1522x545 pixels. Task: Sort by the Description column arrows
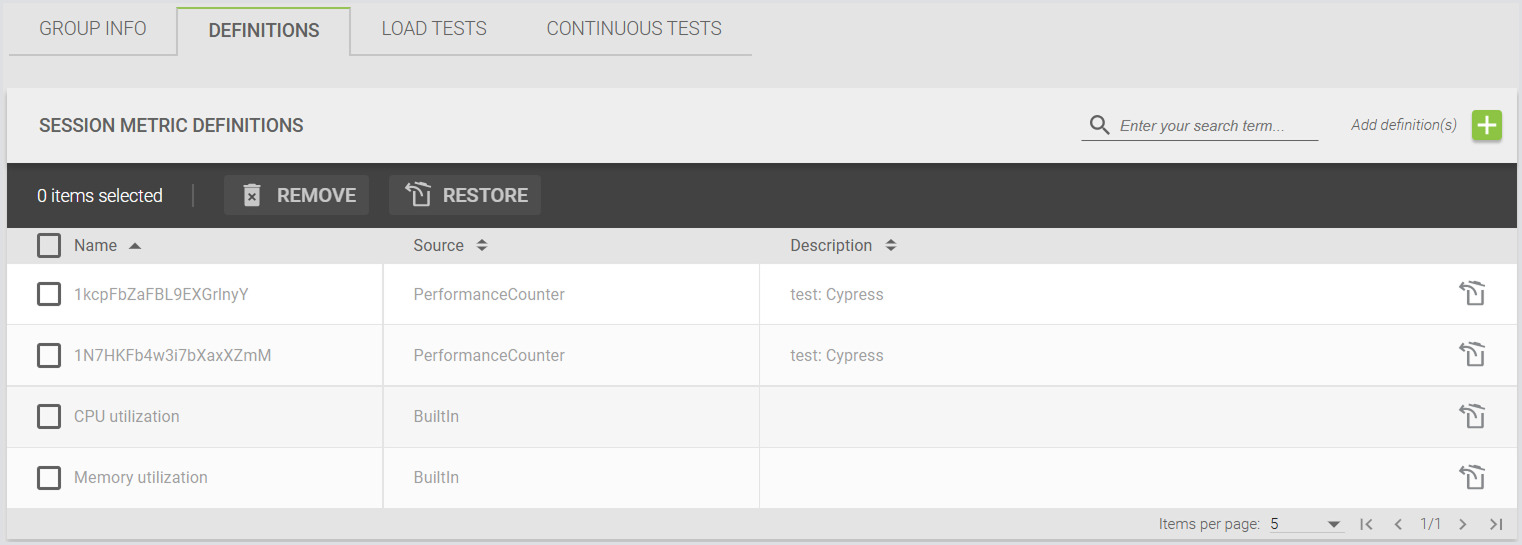[x=891, y=245]
